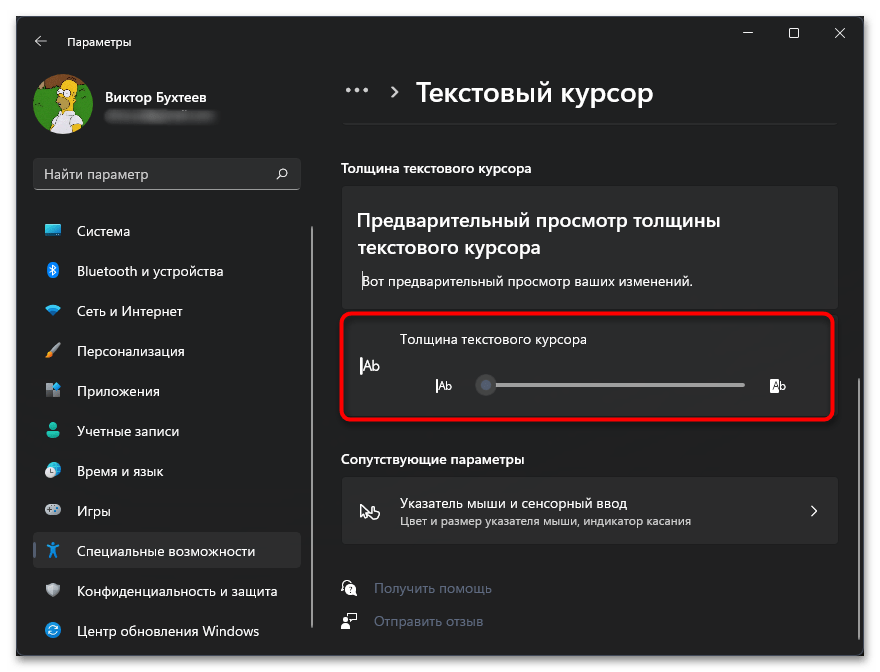Open the System category icon
Screen dimensions: 880x672
pos(54,231)
